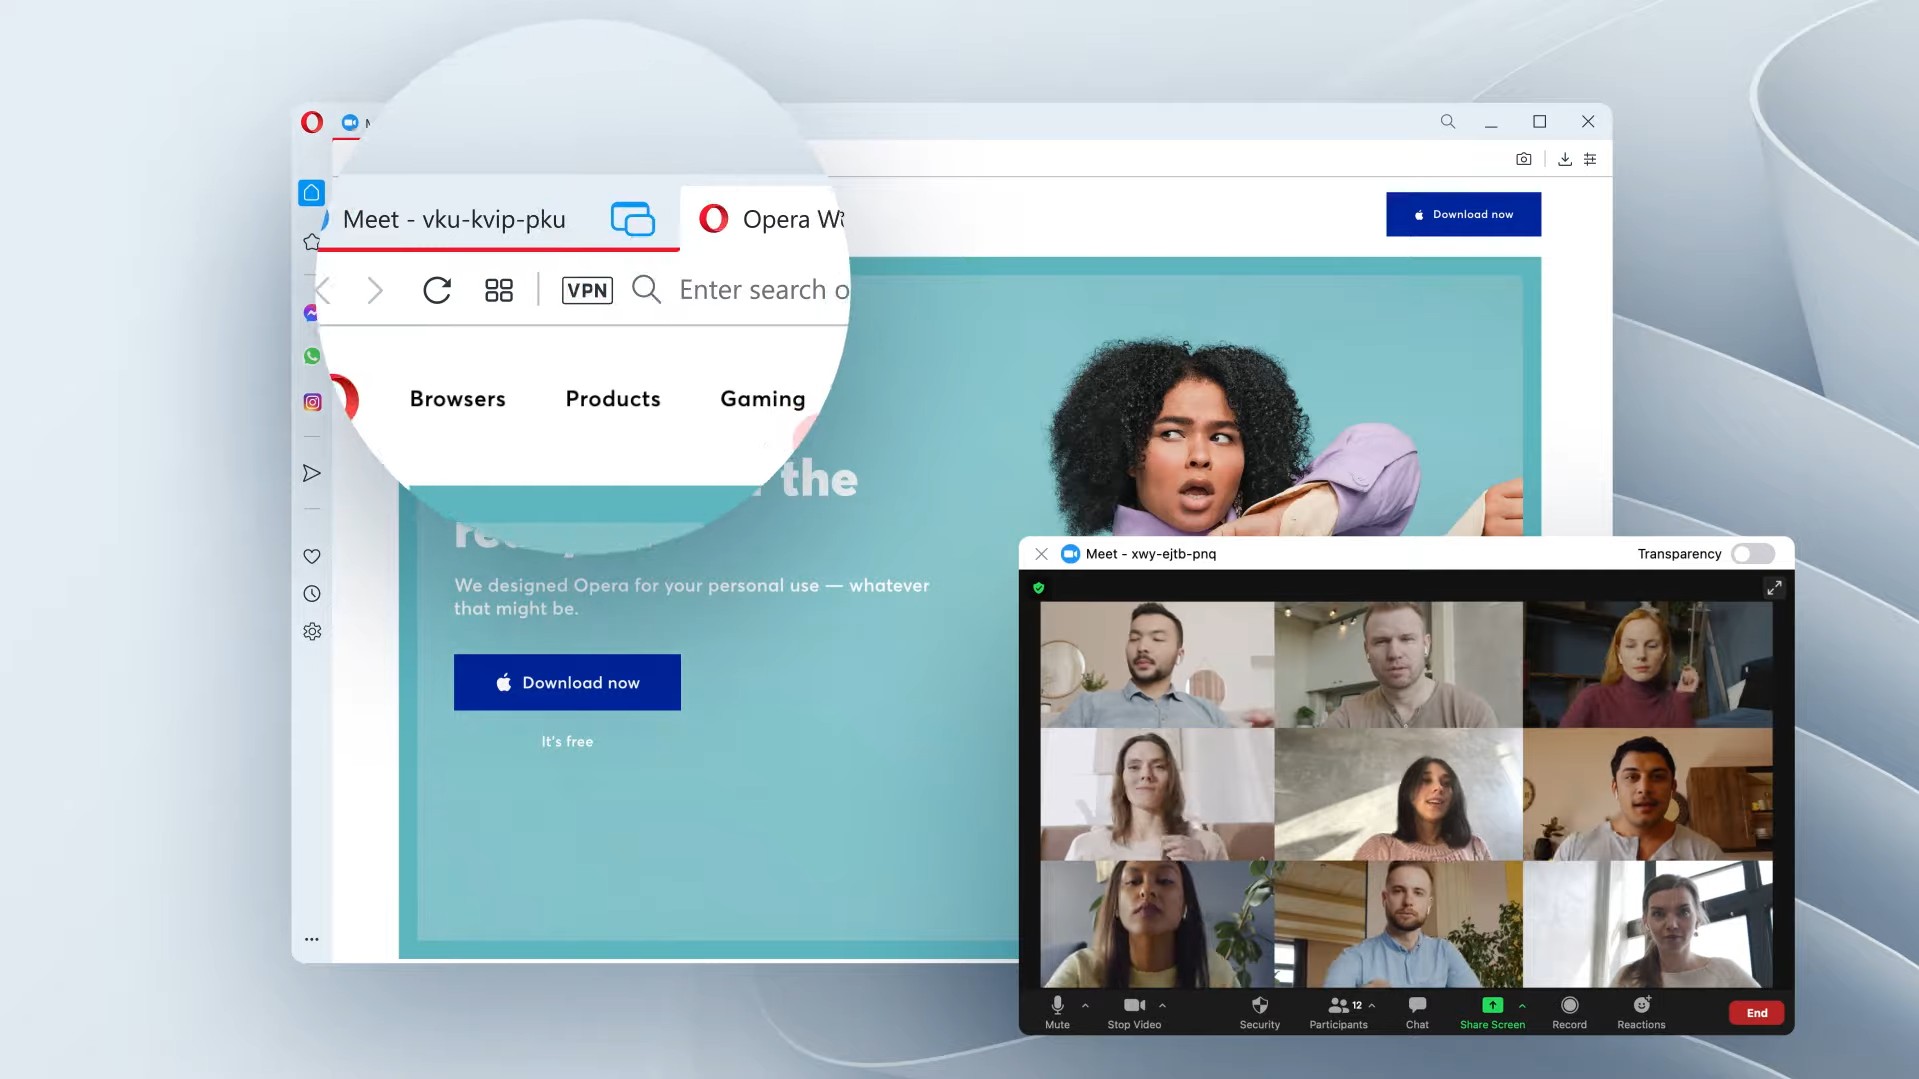The image size is (1919, 1079).
Task: Click the Opera logo menu button
Action: 312,122
